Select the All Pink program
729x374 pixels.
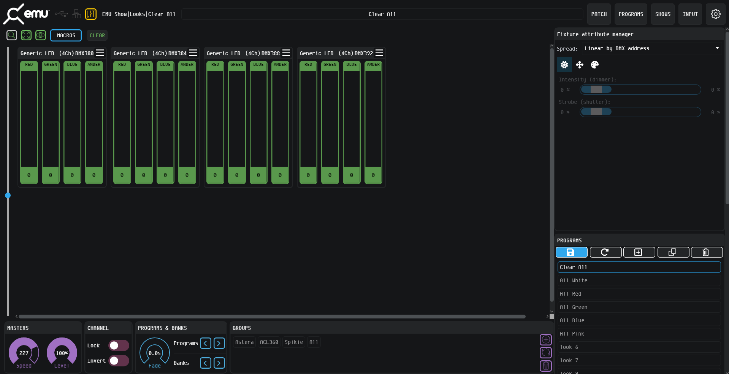[639, 334]
